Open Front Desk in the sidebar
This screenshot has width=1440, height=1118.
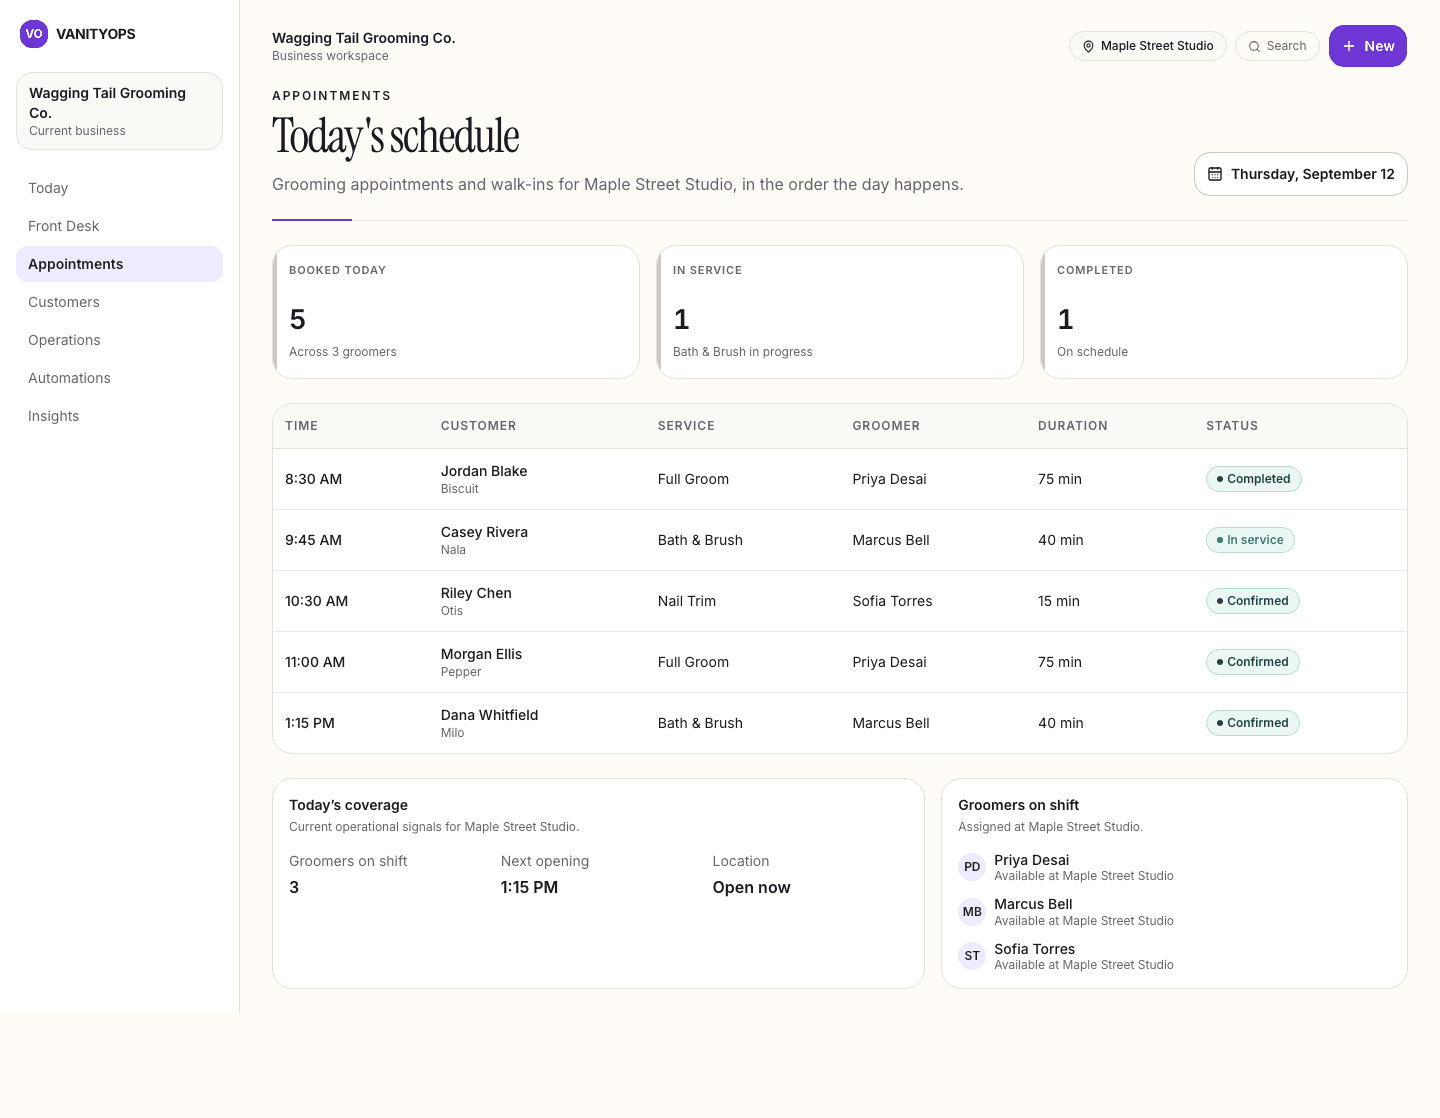point(119,226)
